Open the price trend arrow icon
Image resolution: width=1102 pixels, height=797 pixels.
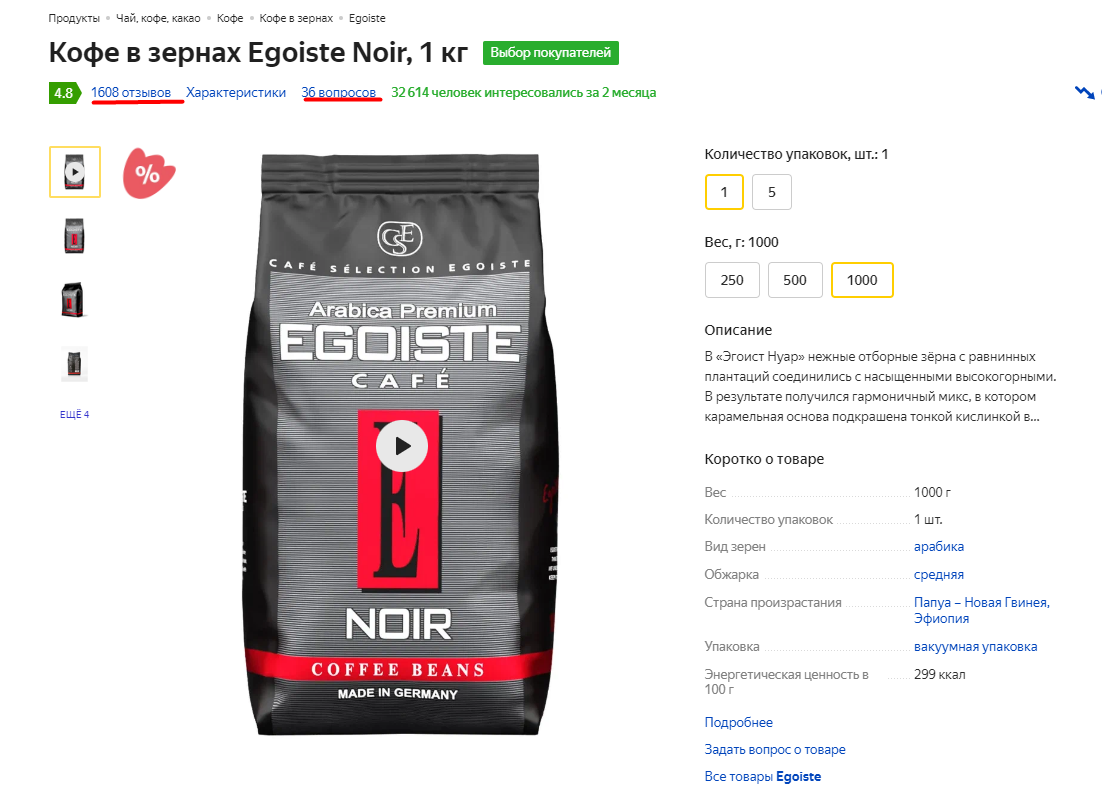1085,92
